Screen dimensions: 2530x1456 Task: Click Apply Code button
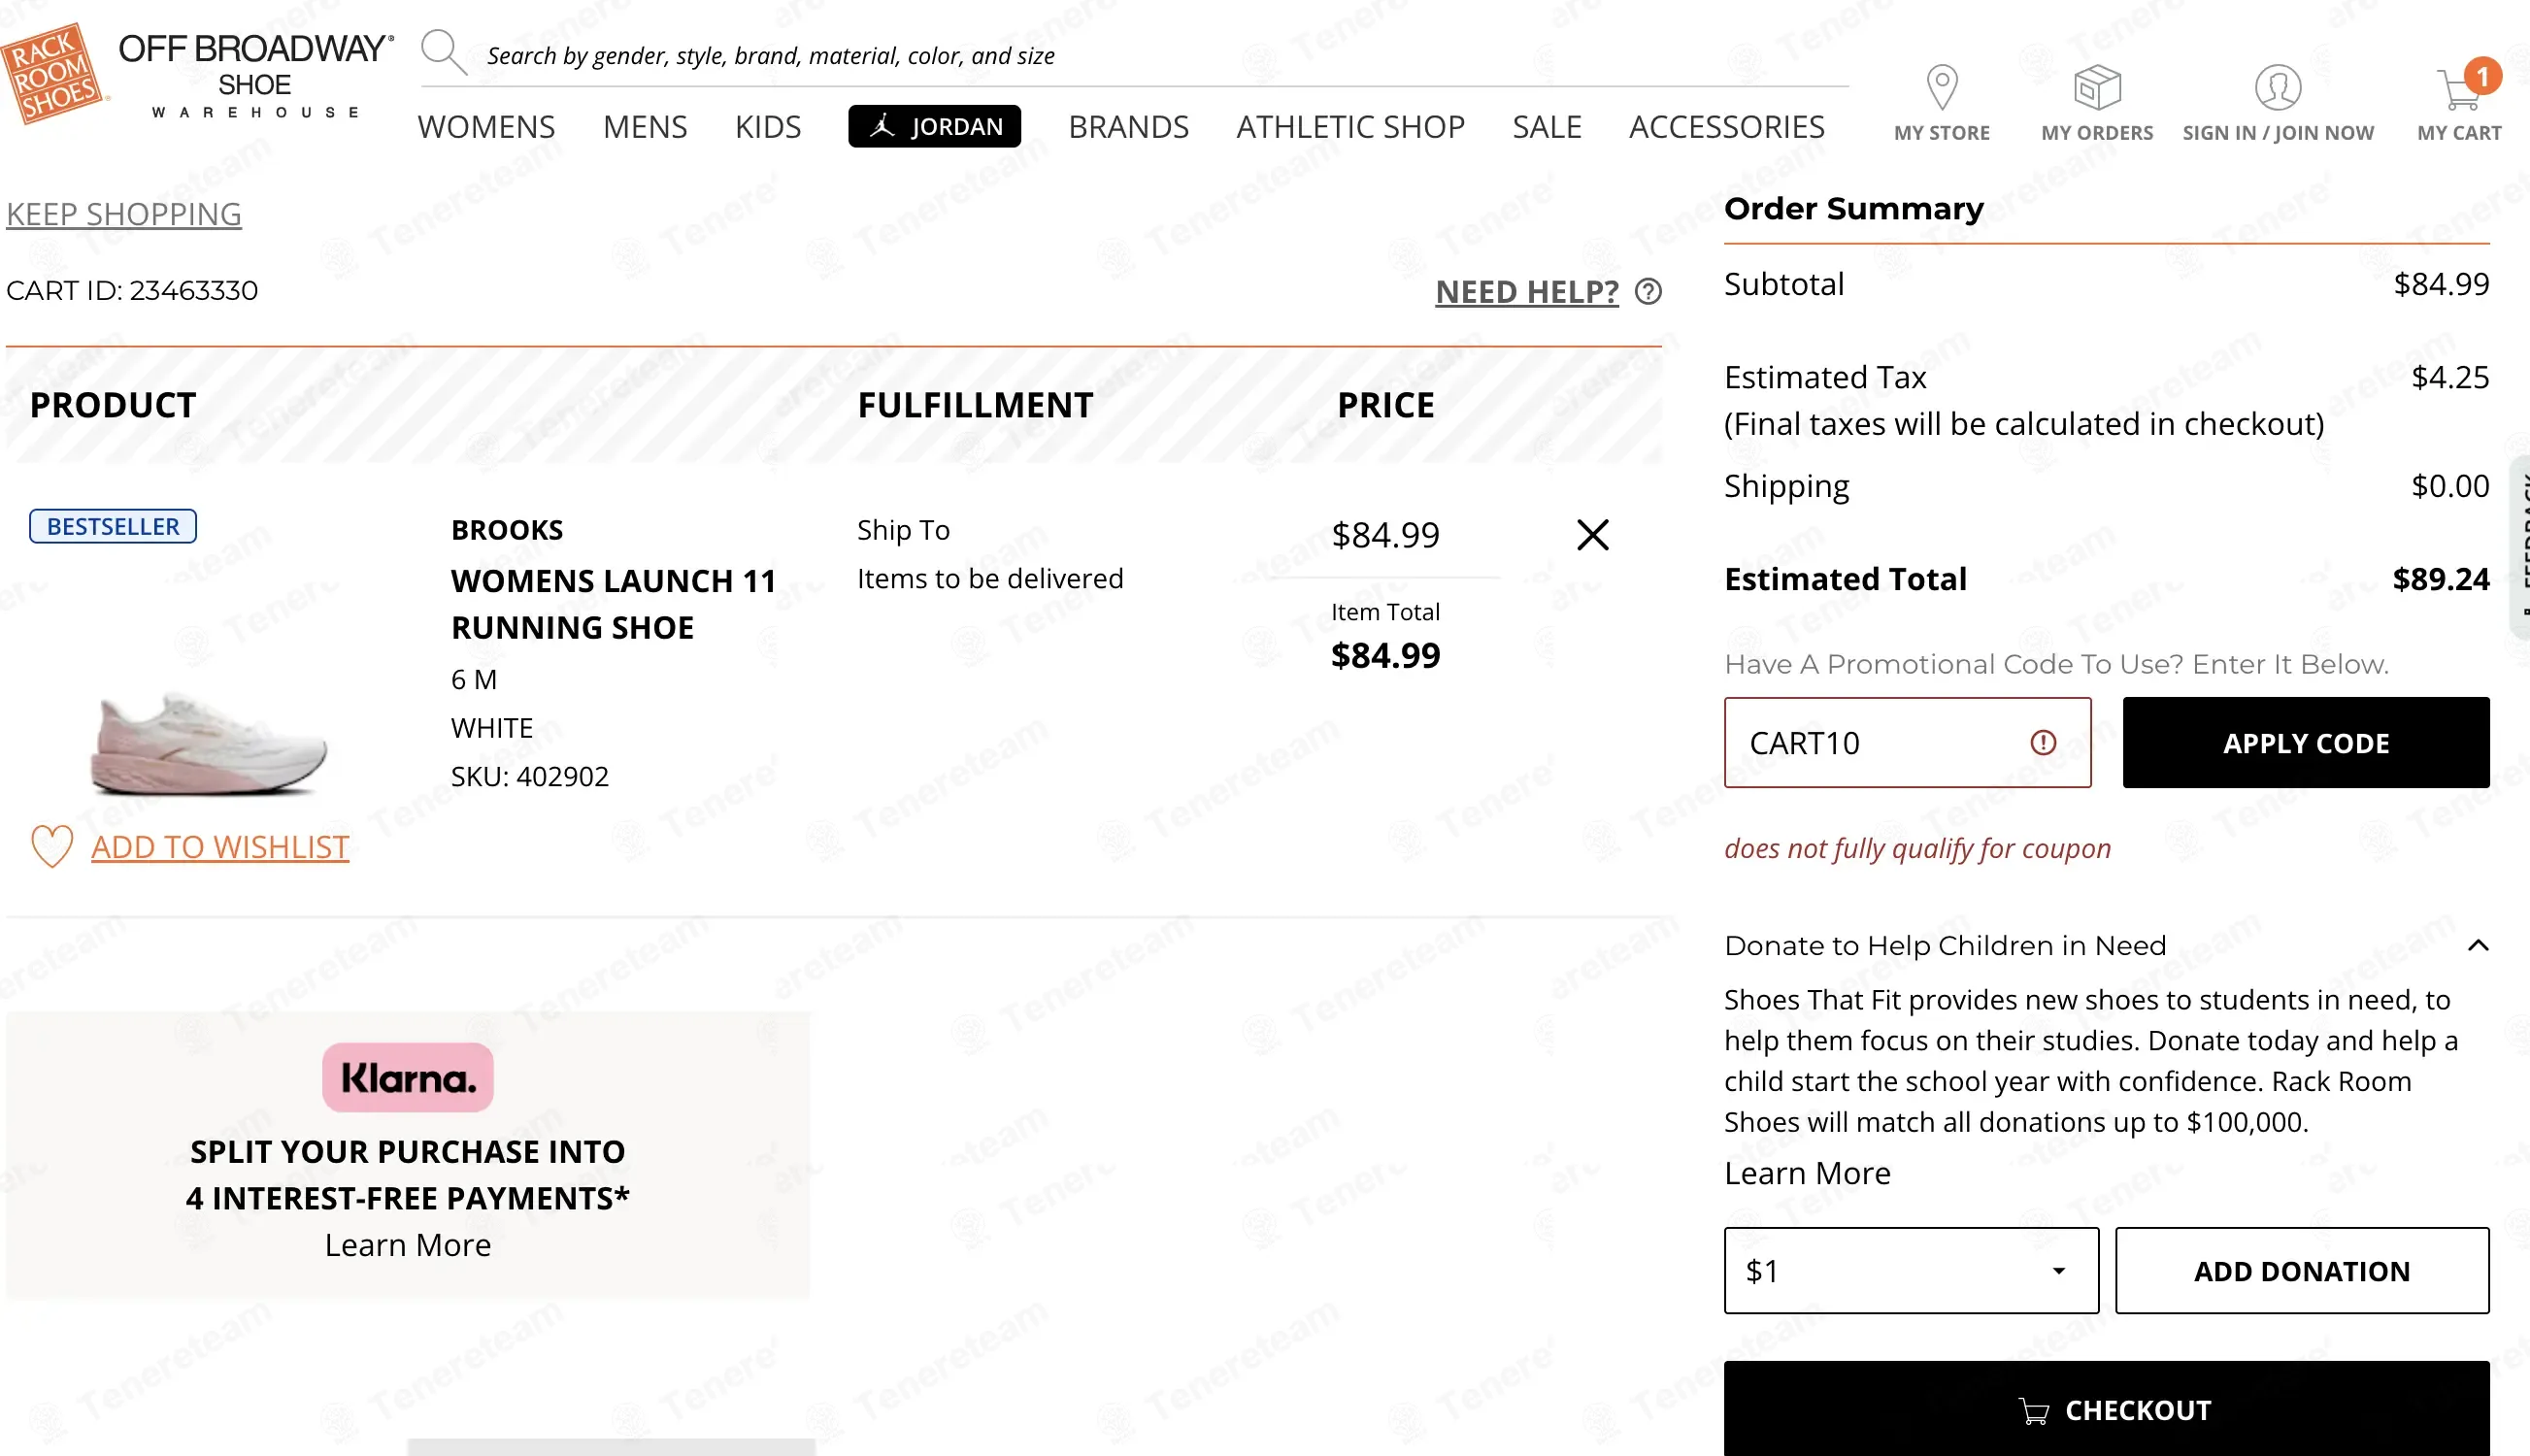2305,742
